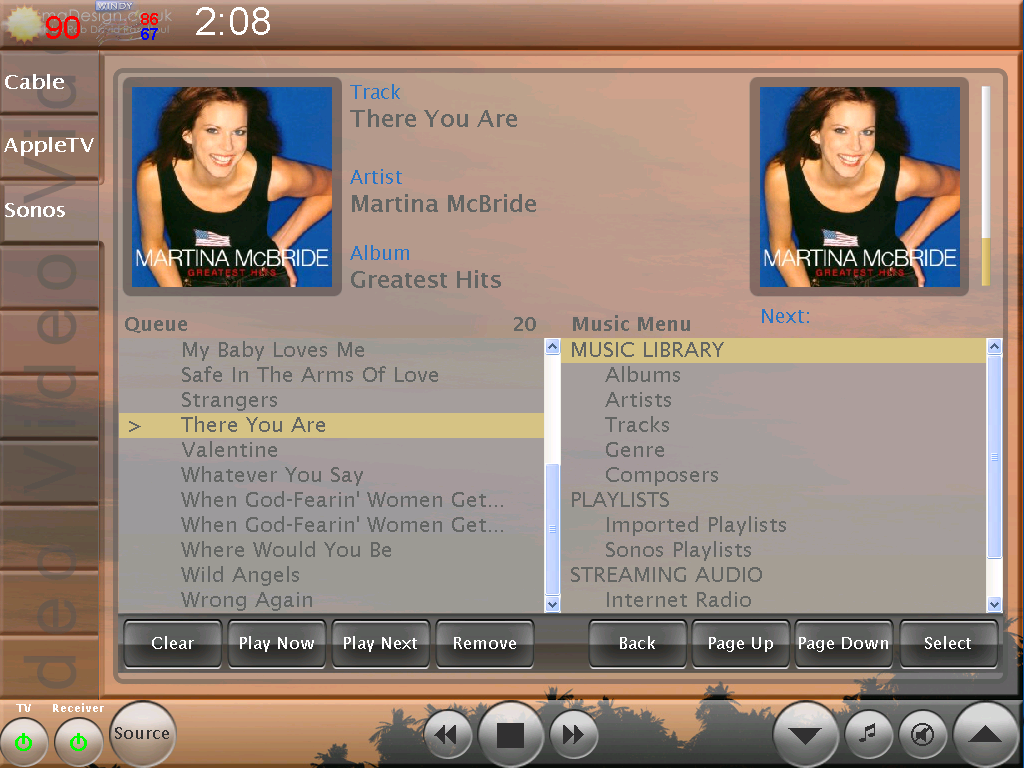This screenshot has height=768, width=1024.
Task: Click the Select button
Action: [x=948, y=643]
